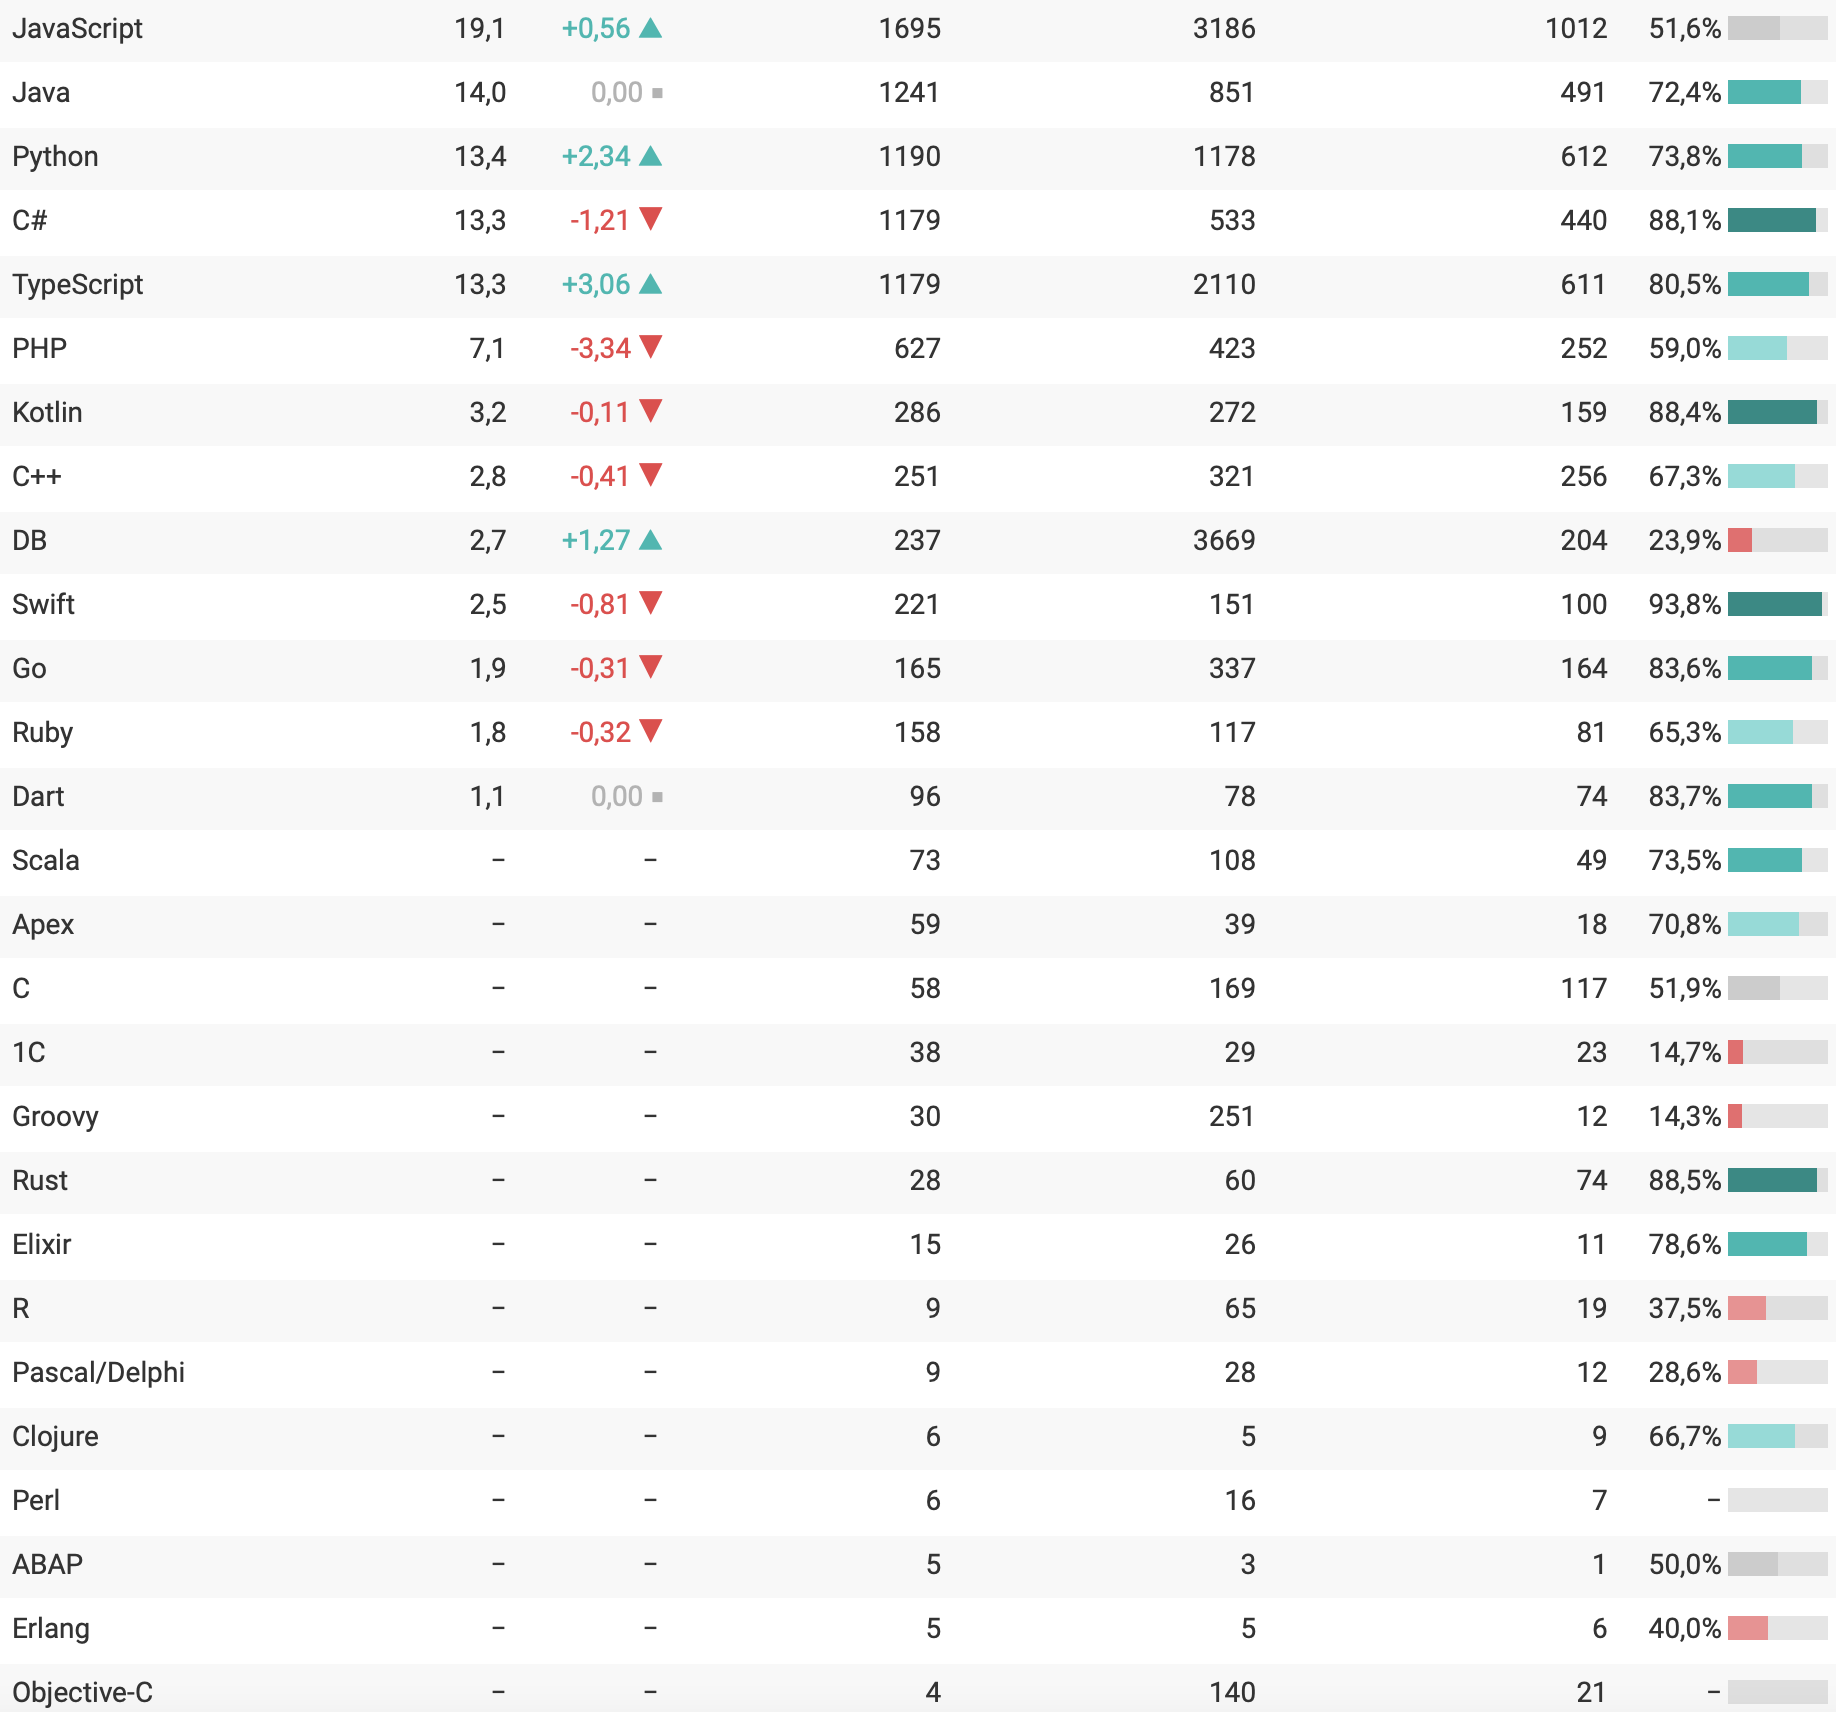
Task: Click the 251 value in the Groovy row
Action: 1232,1116
